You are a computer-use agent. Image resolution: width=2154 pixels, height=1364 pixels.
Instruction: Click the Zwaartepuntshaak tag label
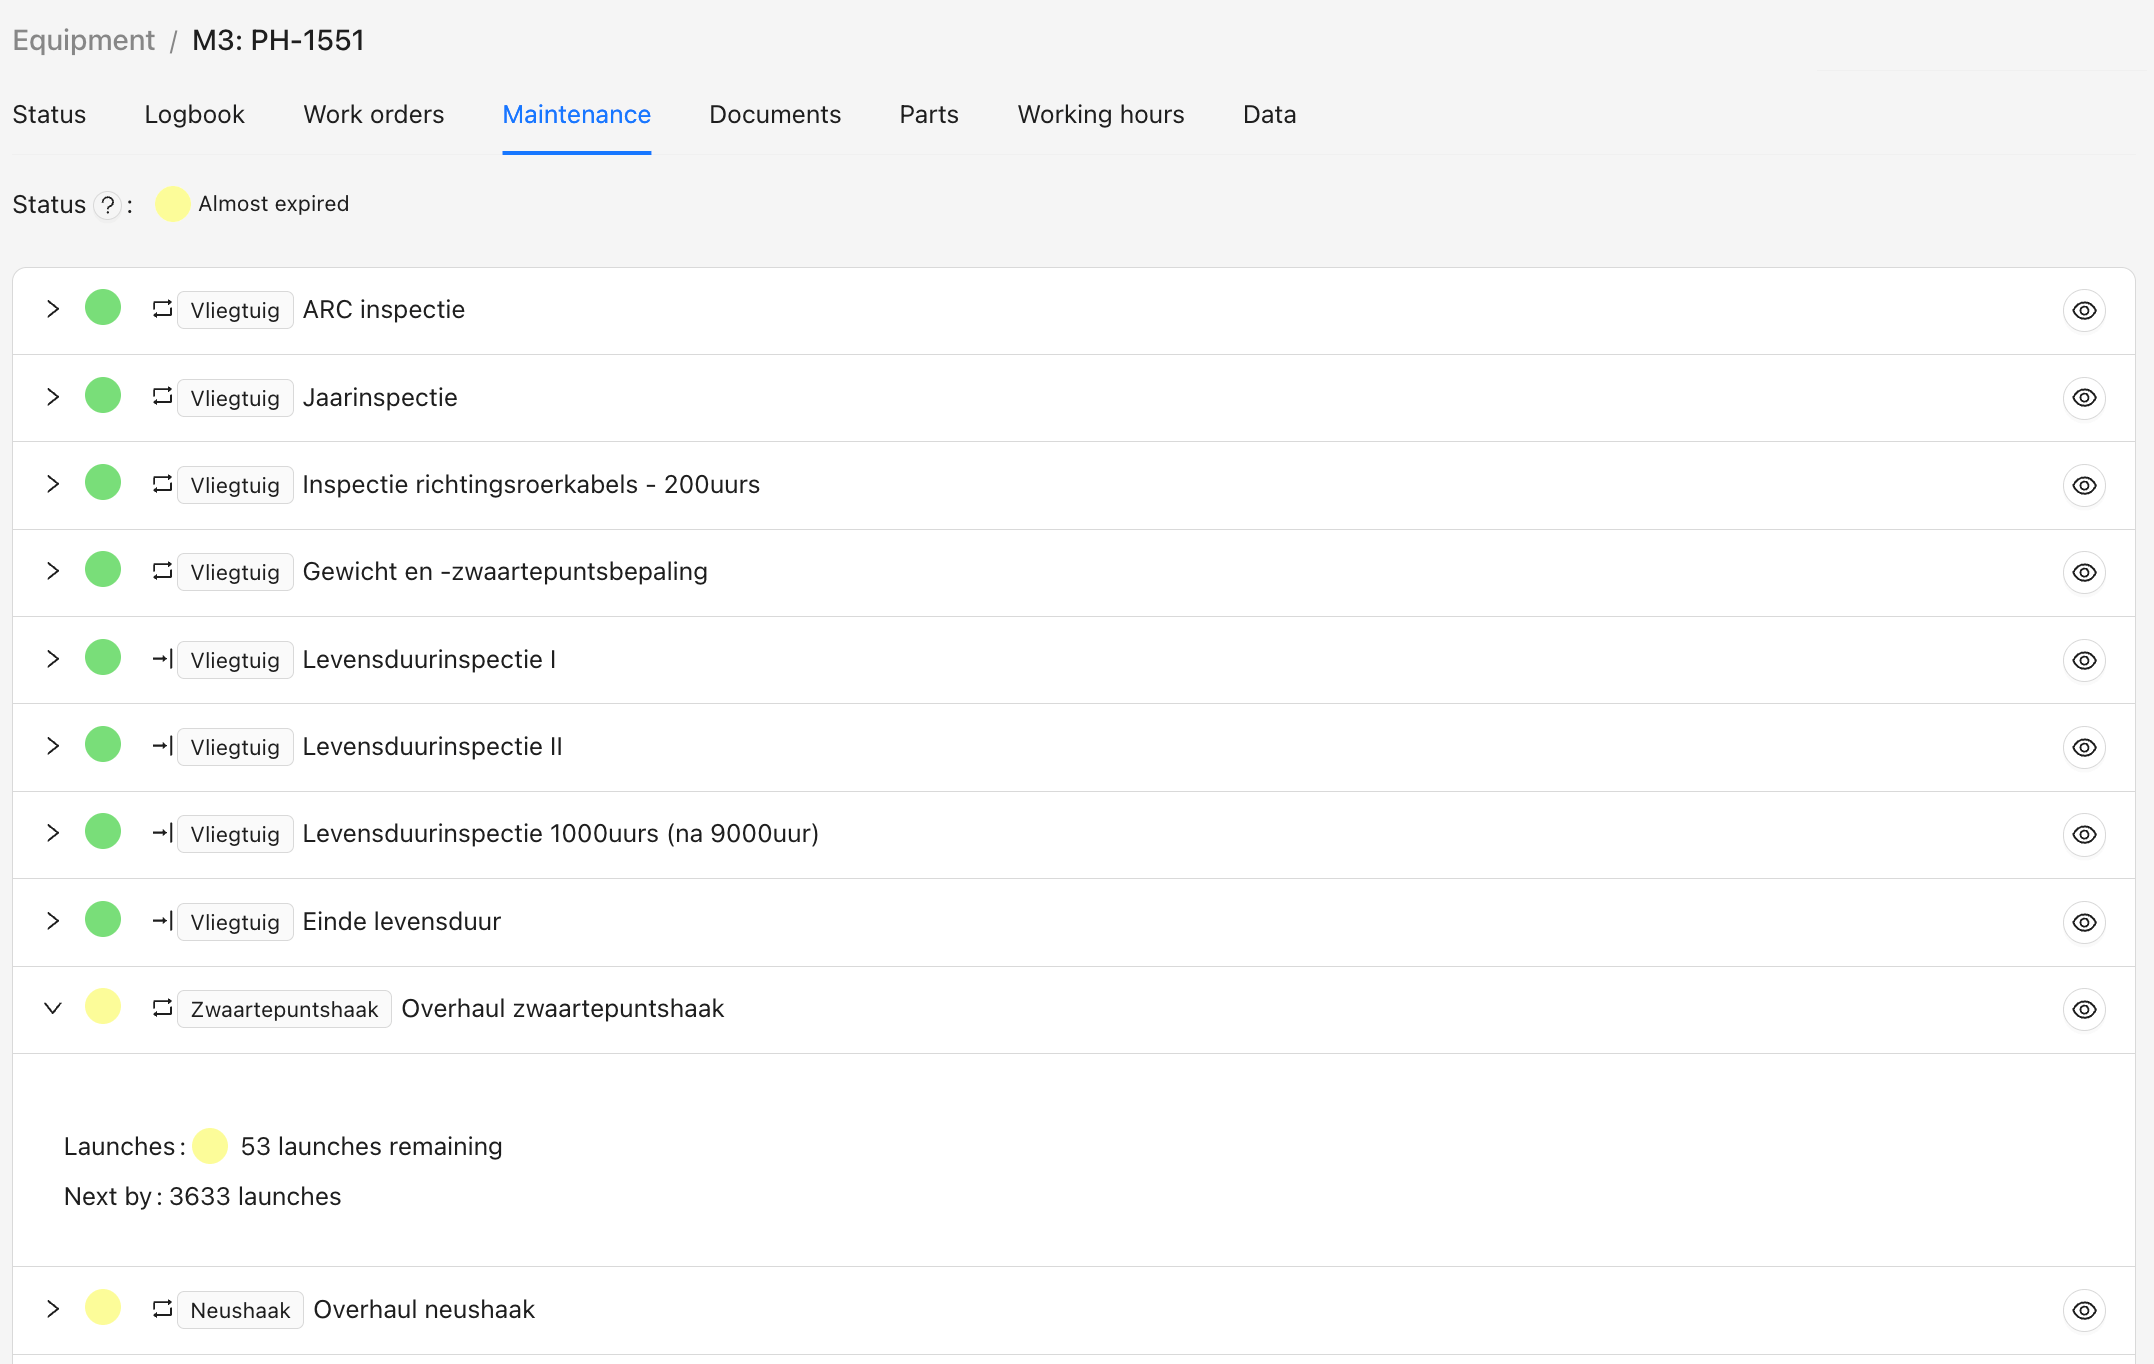[284, 1009]
